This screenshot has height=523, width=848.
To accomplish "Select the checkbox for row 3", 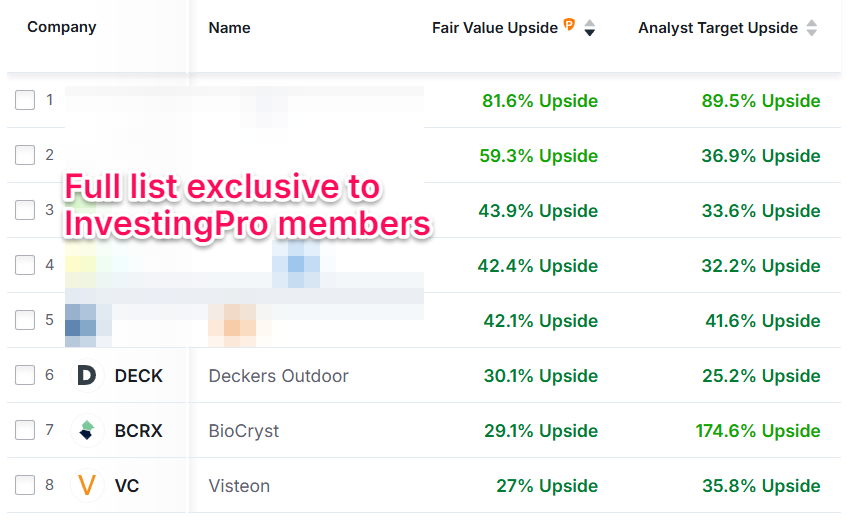I will (25, 211).
